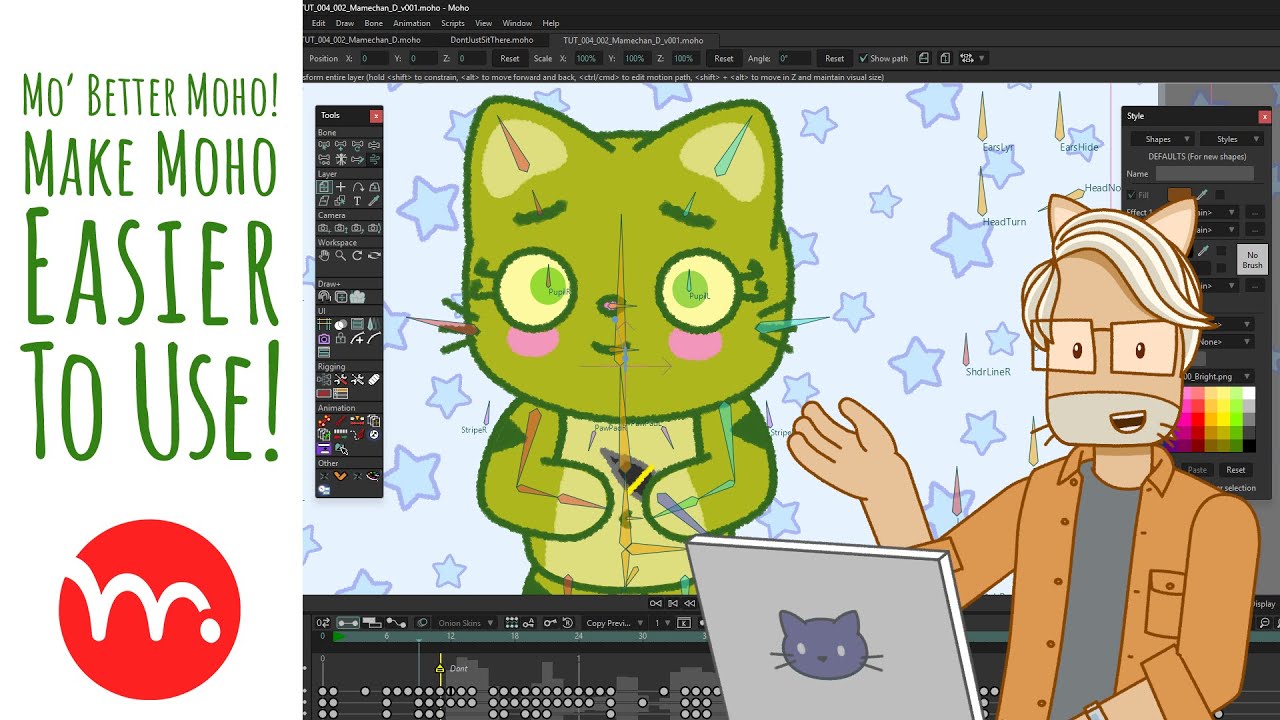The width and height of the screenshot is (1280, 720).
Task: Select the Zoom Workspace magnifier tool
Action: pos(341,256)
